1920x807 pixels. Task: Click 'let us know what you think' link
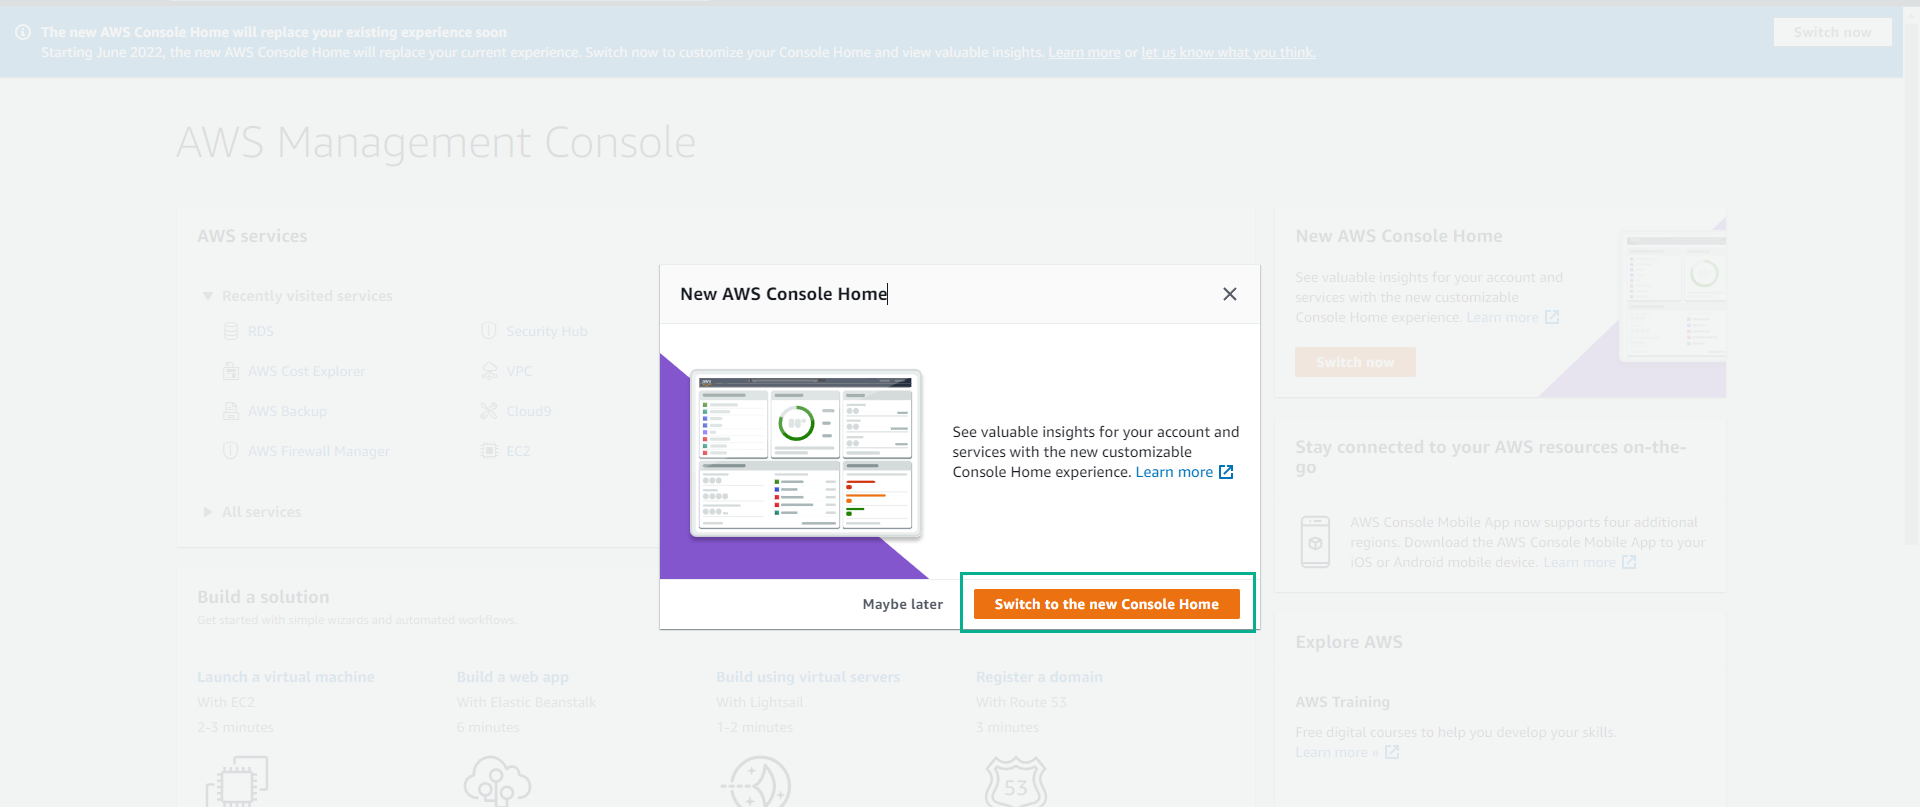[1229, 52]
